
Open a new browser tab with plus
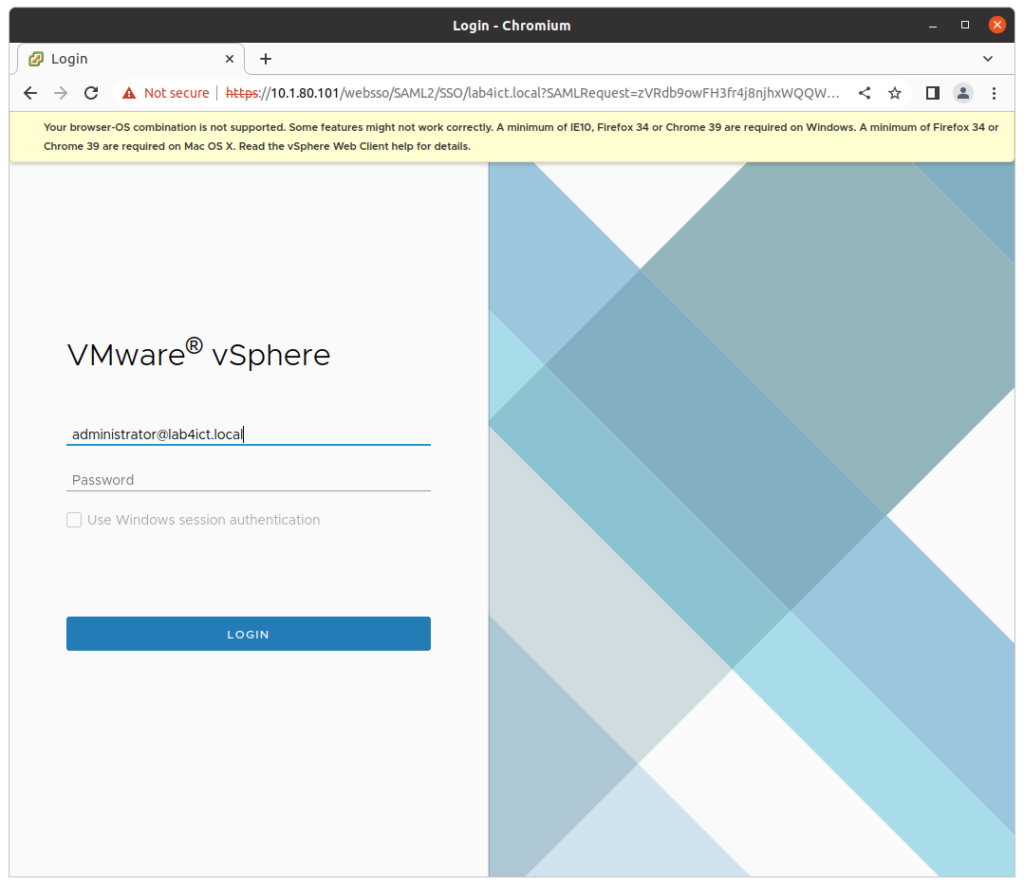pyautogui.click(x=265, y=58)
